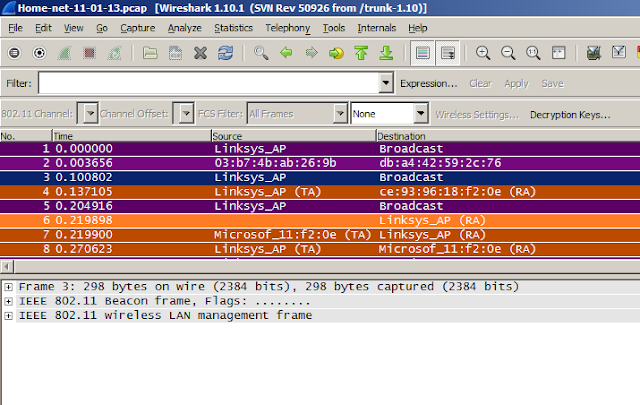Viewport: 640px width, 405px height.
Task: Expand the Frame 3 details tree
Action: coord(8,287)
